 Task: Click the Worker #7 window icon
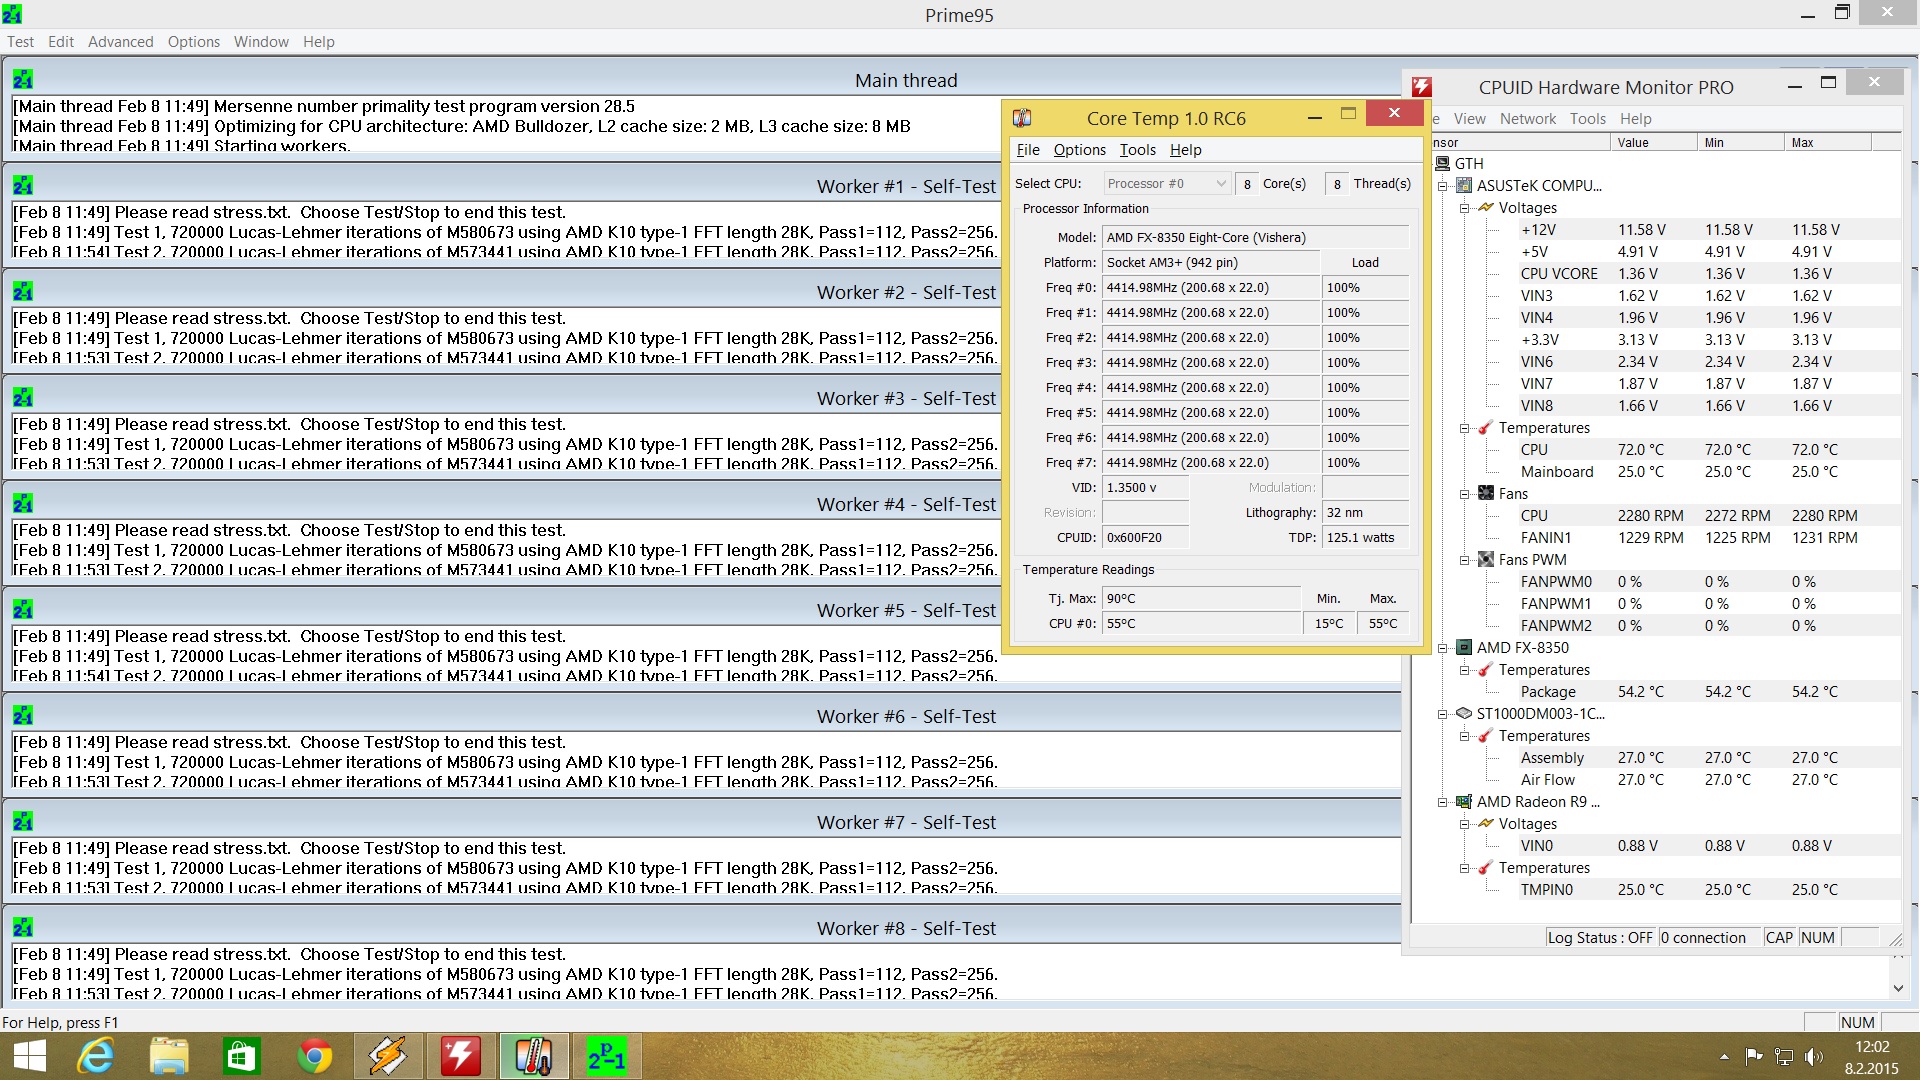[23, 821]
